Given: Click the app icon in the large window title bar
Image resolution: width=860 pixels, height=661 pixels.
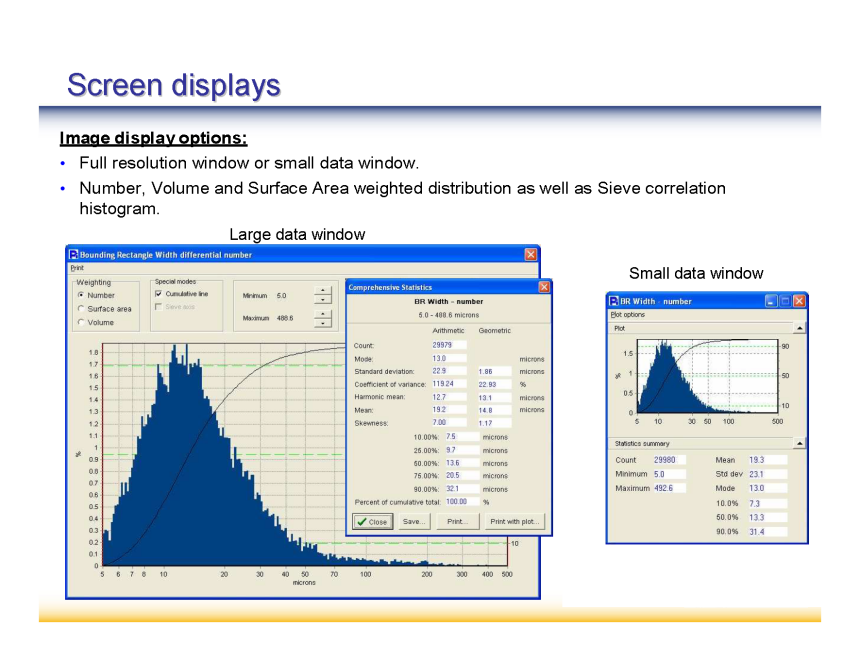Looking at the screenshot, I should (73, 255).
